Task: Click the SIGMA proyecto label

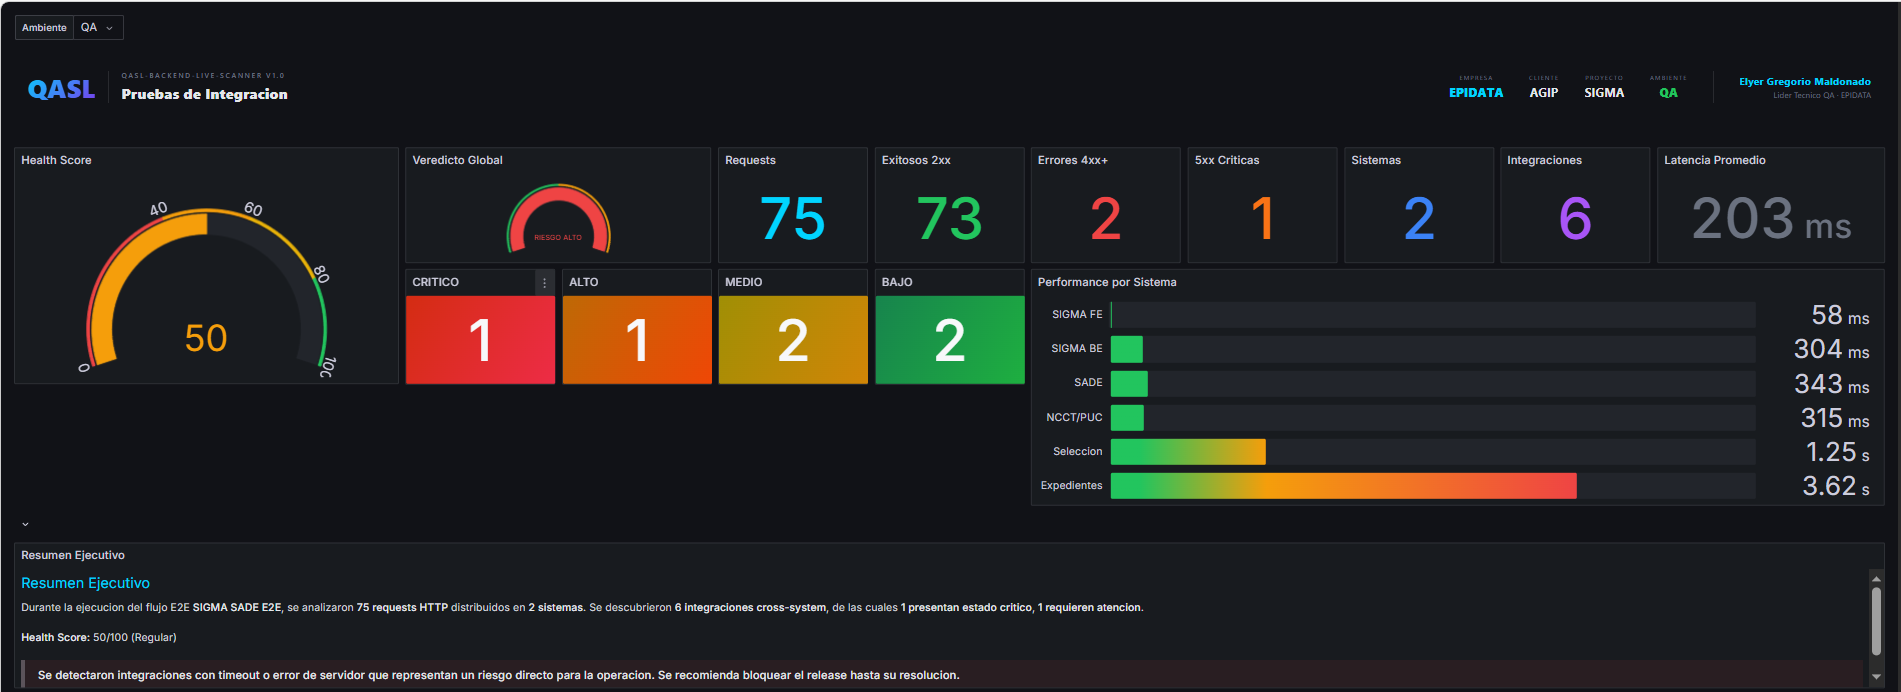Action: pos(1604,93)
